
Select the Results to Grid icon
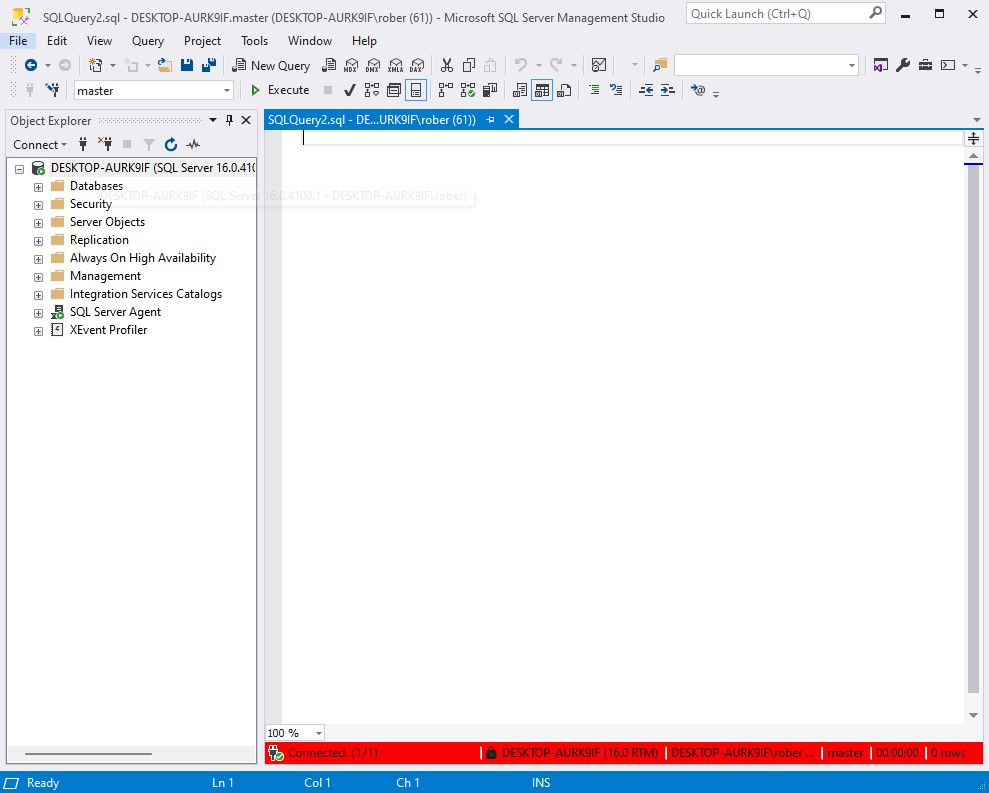click(541, 90)
